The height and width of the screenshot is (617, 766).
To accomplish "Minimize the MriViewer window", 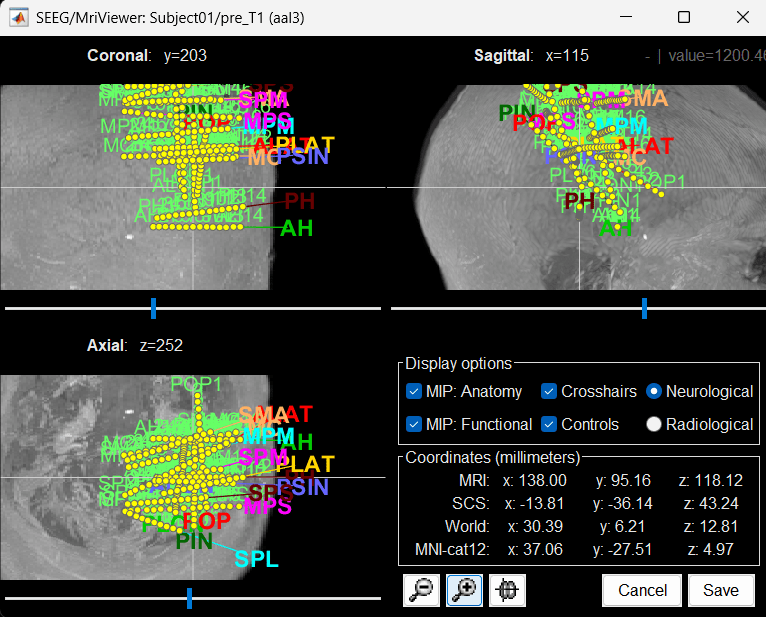I will (625, 17).
